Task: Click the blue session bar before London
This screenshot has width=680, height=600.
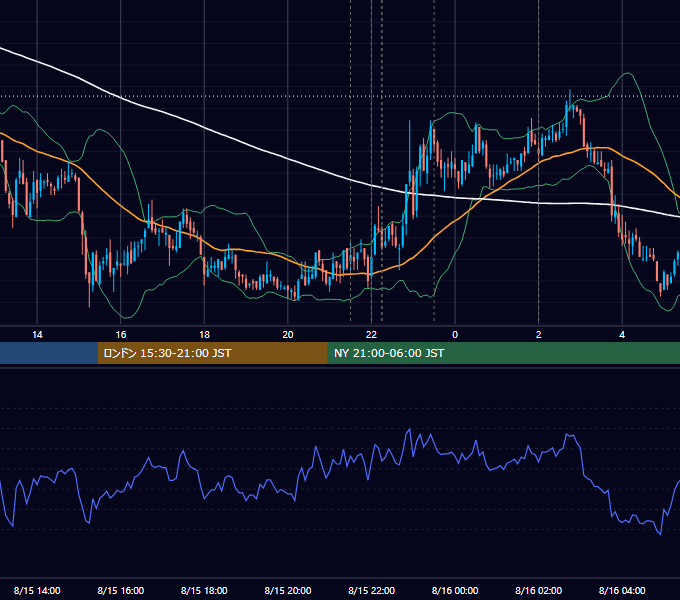Action: point(49,353)
